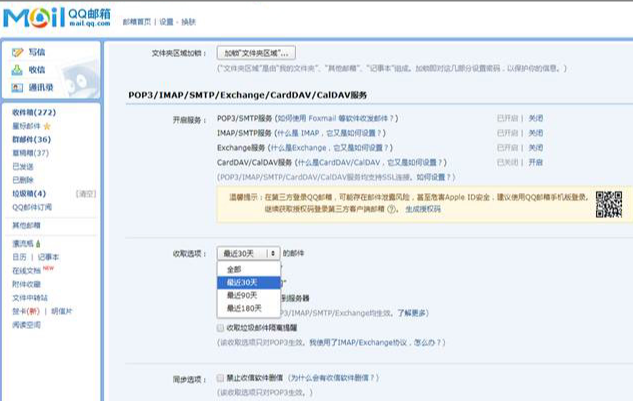Click the 已关闭 status of CardDAV/CalDAV服务
Image resolution: width=633 pixels, height=401 pixels.
coord(507,162)
